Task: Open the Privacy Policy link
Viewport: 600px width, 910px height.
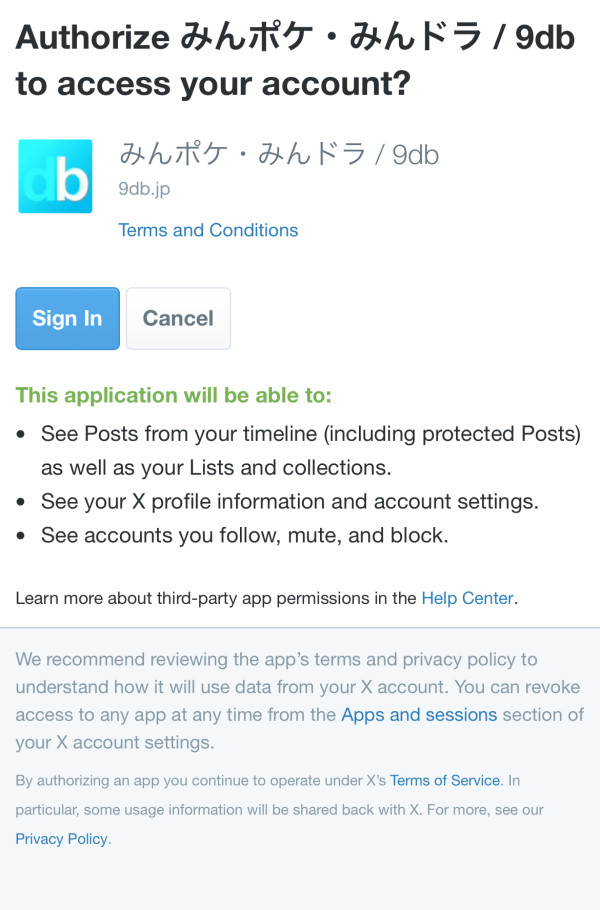Action: click(x=61, y=839)
